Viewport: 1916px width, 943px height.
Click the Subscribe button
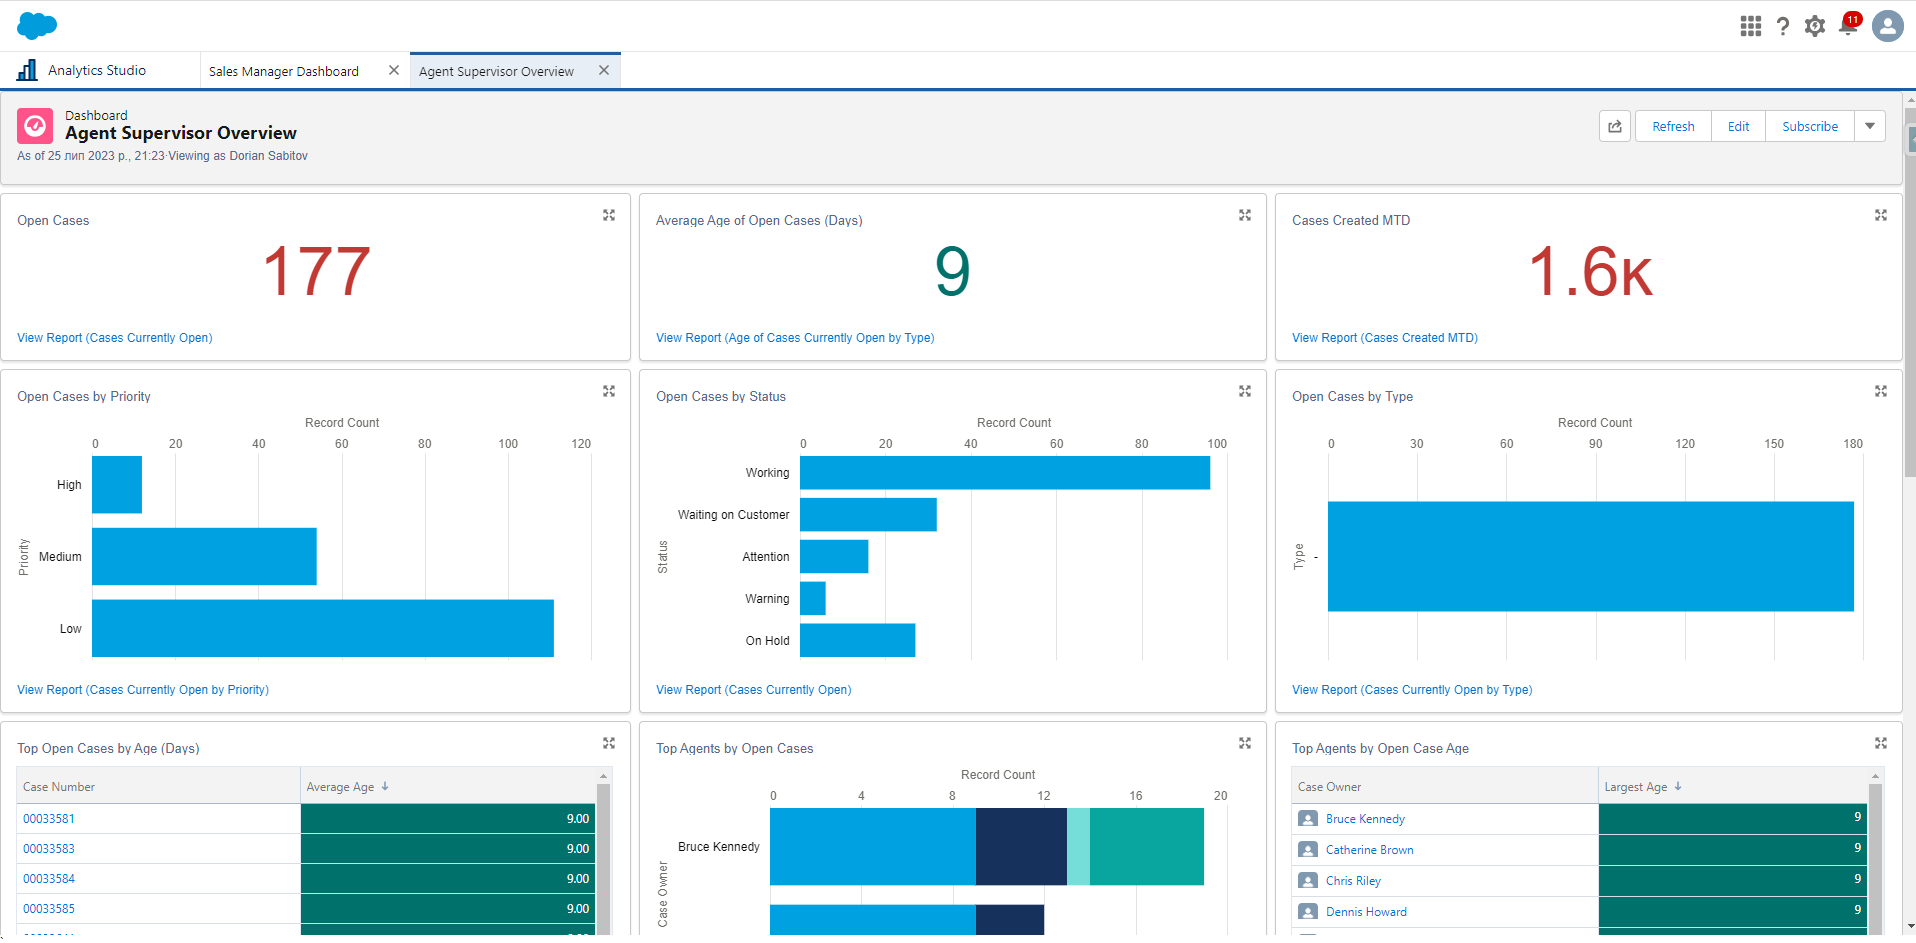(1809, 126)
